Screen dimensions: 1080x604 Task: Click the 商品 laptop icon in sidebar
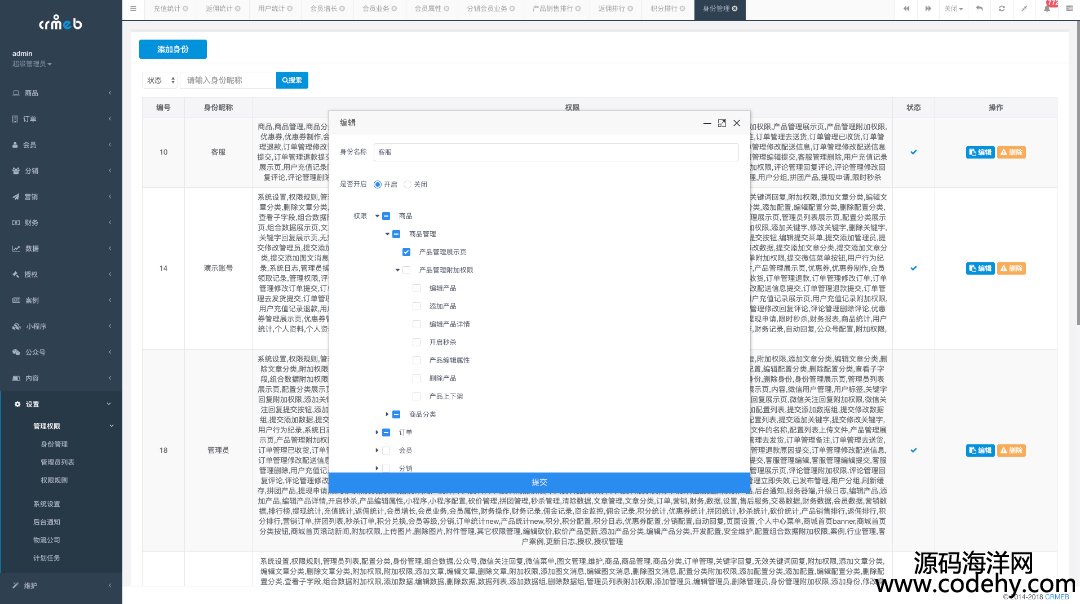click(16, 93)
